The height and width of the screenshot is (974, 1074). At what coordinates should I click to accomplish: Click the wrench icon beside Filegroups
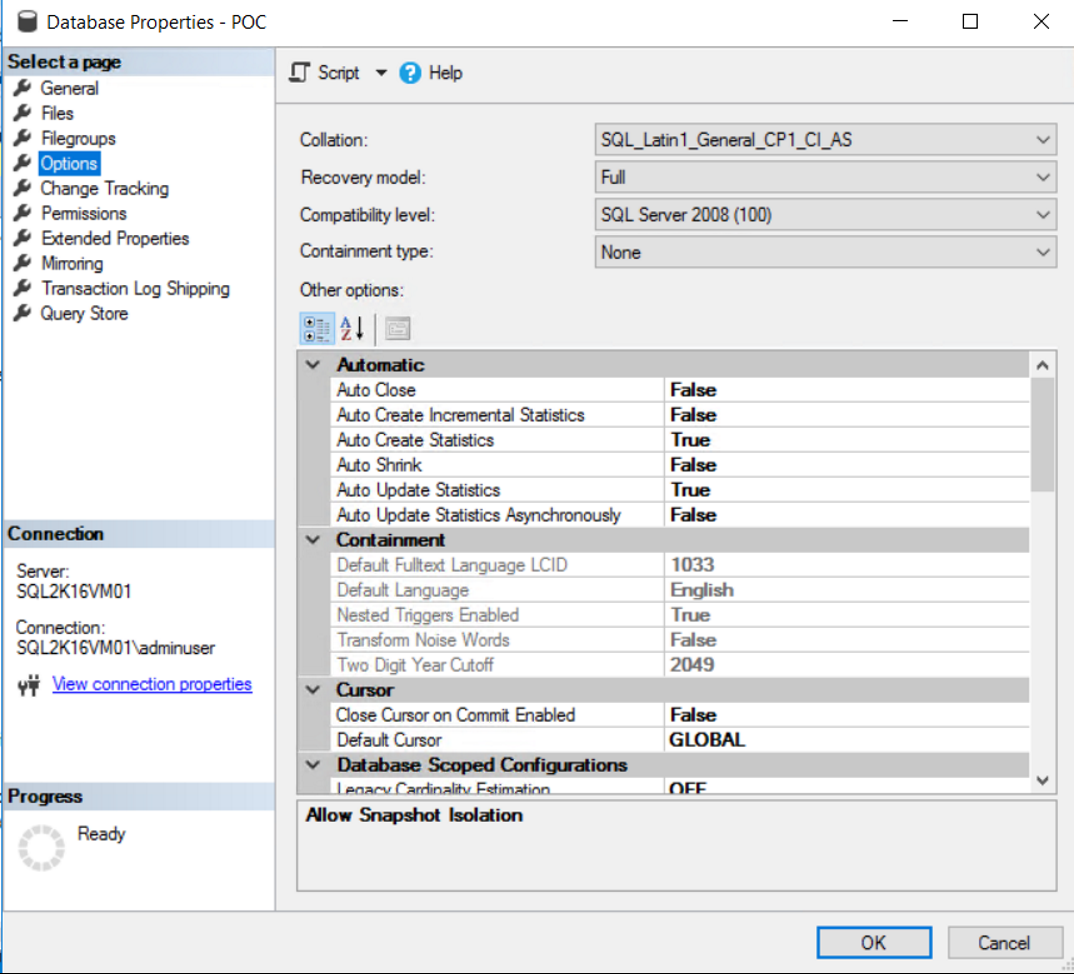(23, 138)
